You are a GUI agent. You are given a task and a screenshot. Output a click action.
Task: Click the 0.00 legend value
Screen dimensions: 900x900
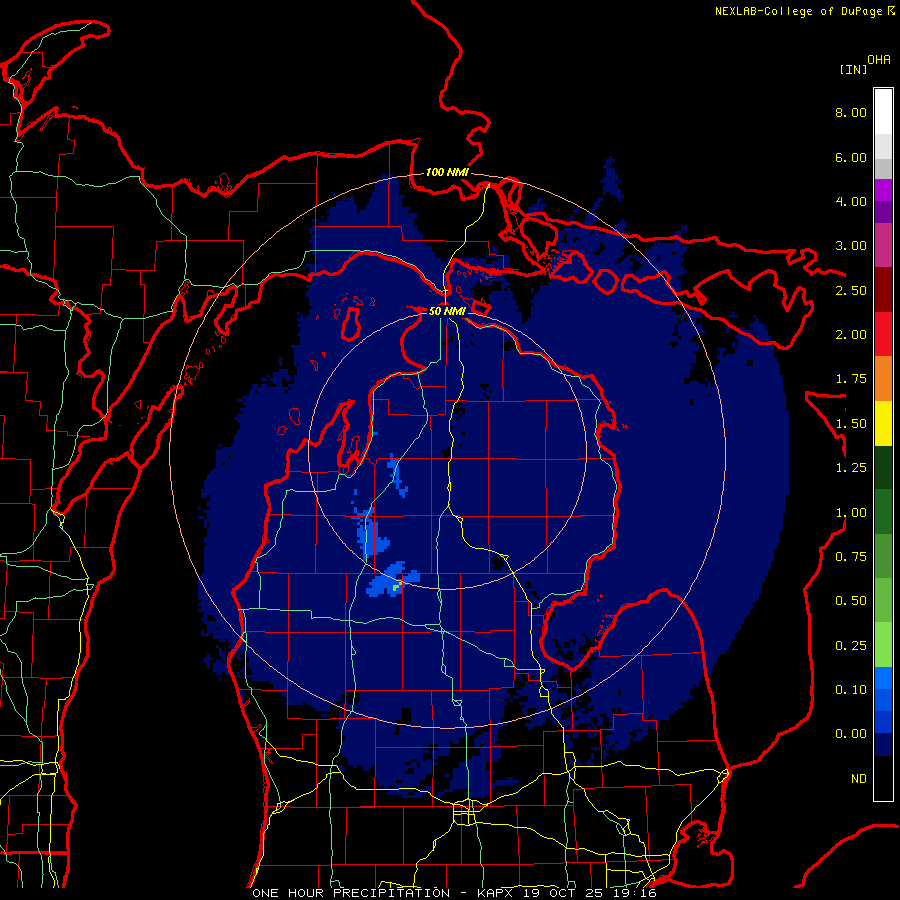tap(851, 734)
